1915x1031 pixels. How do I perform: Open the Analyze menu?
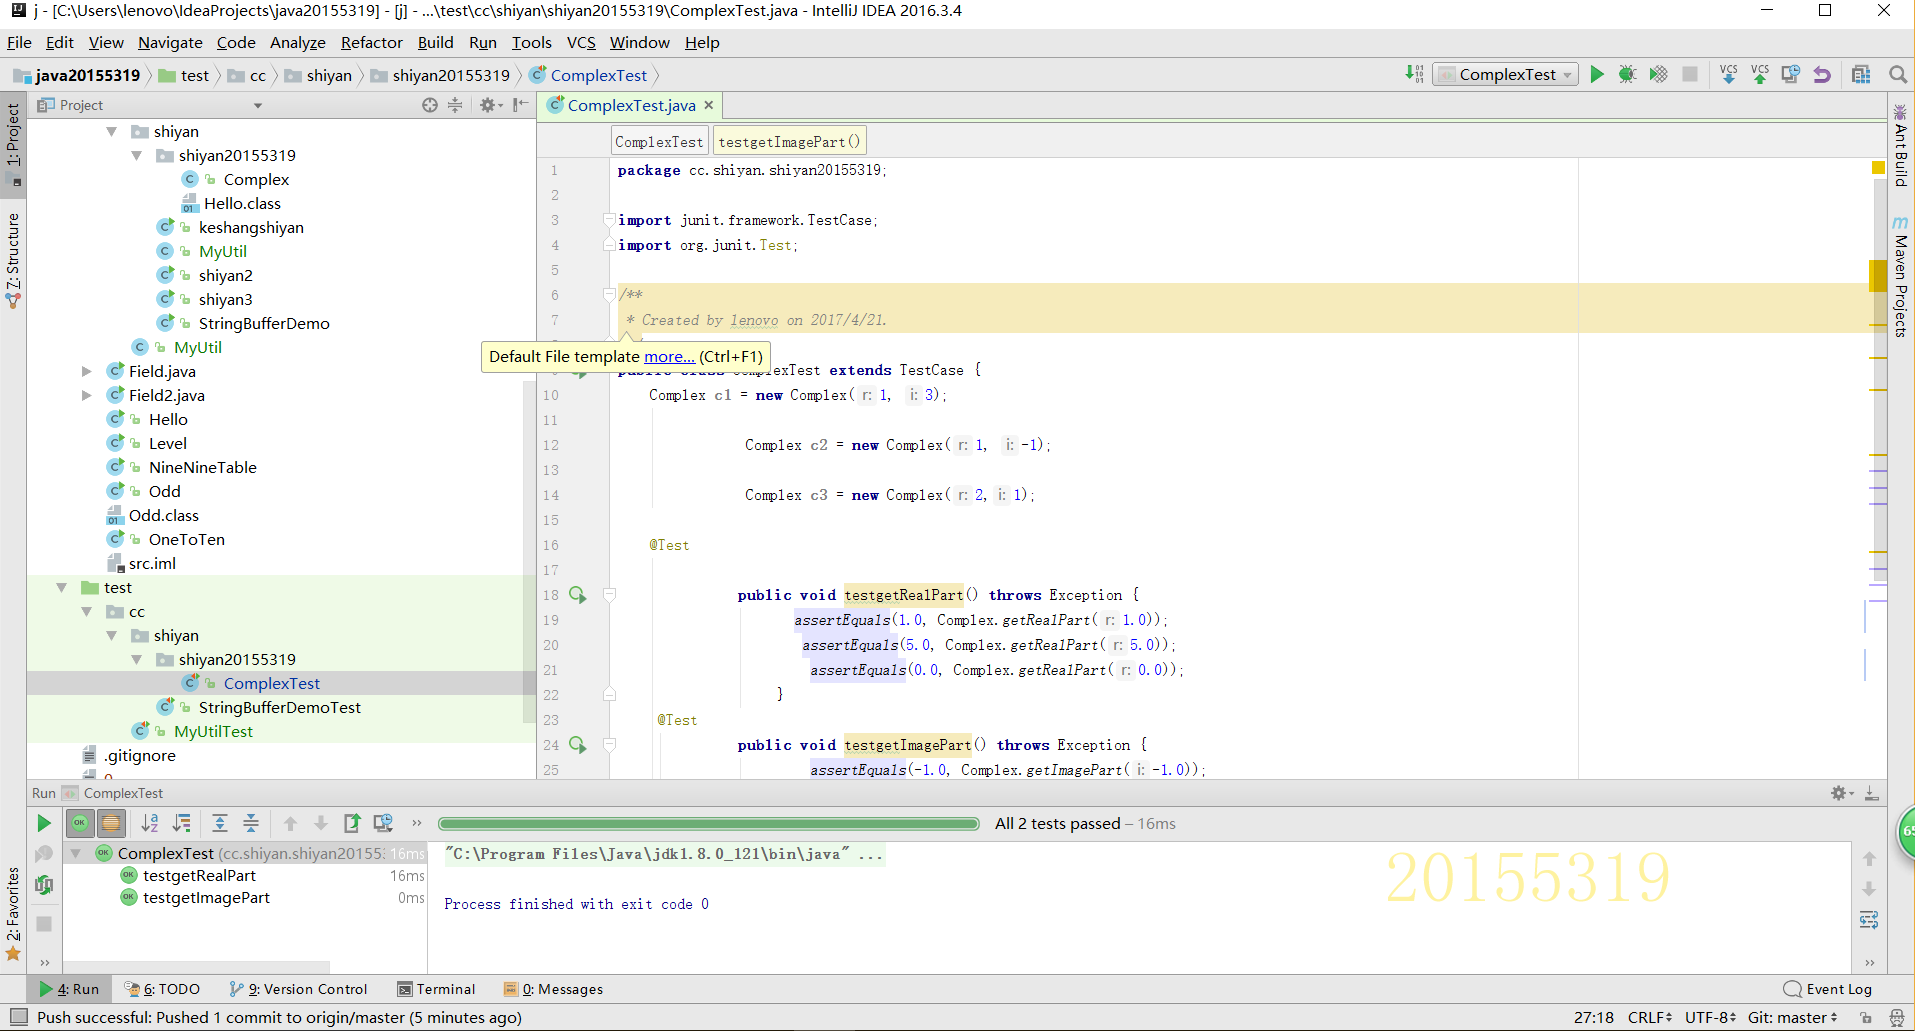[298, 42]
